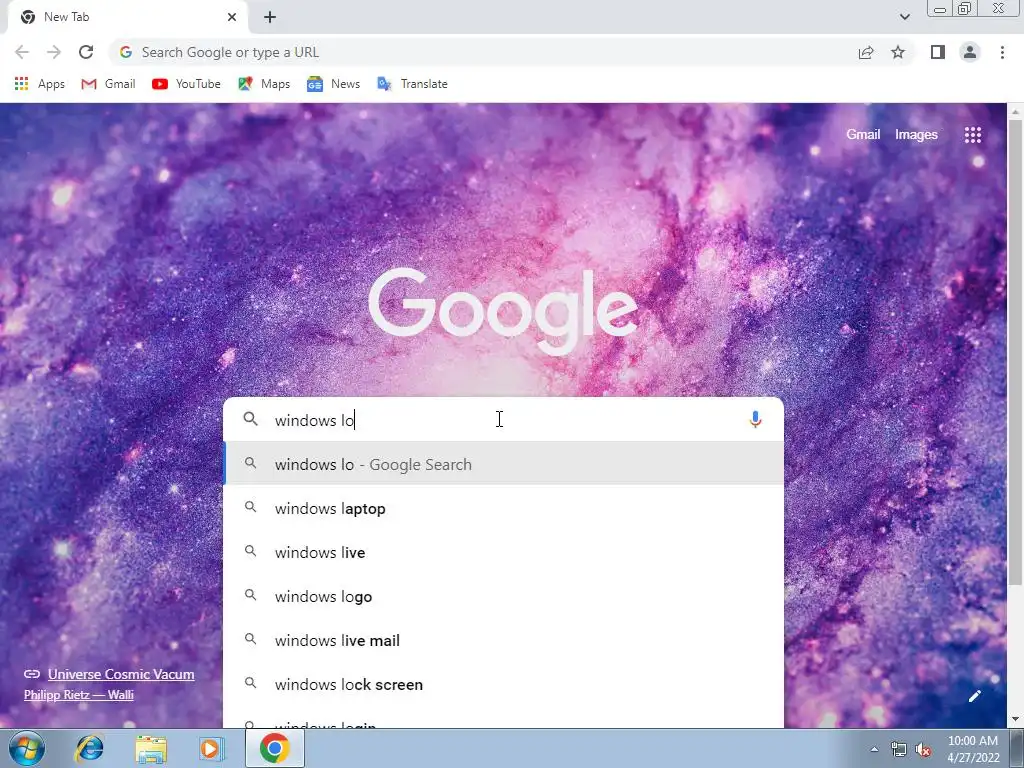Launch Internet Explorer from the taskbar
The width and height of the screenshot is (1024, 768).
click(89, 748)
